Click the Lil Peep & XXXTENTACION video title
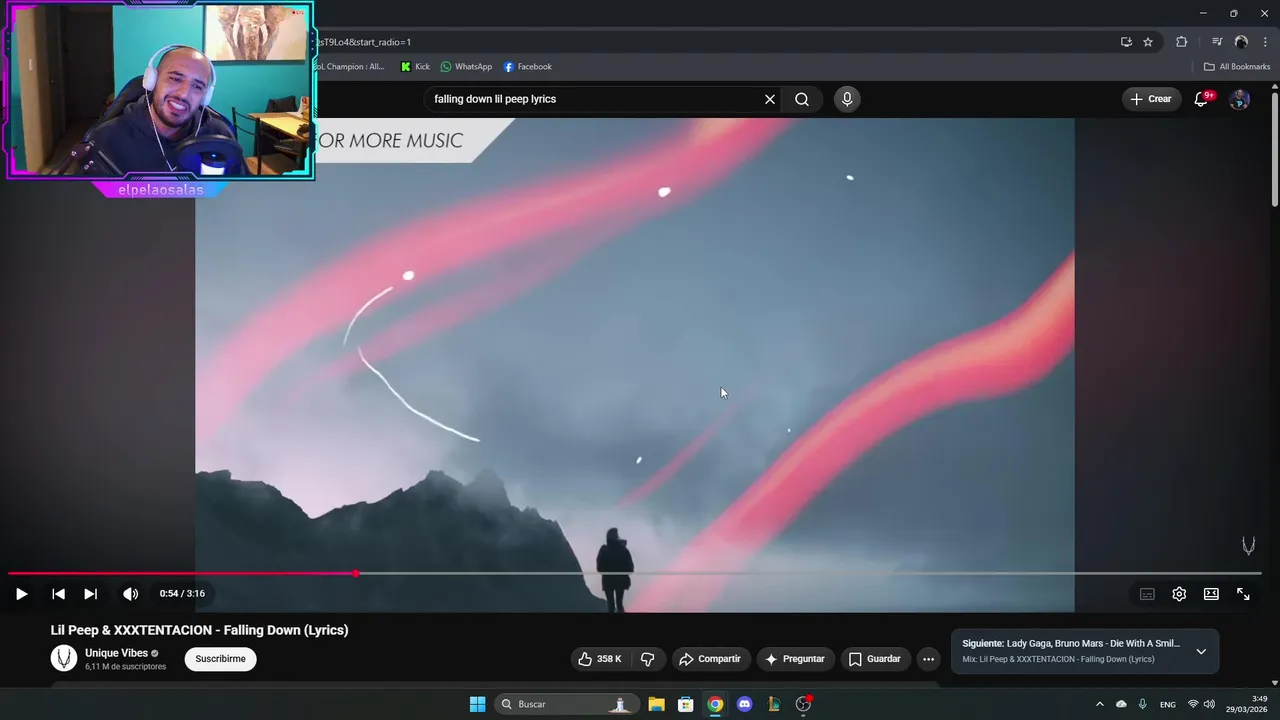1280x720 pixels. [200, 630]
